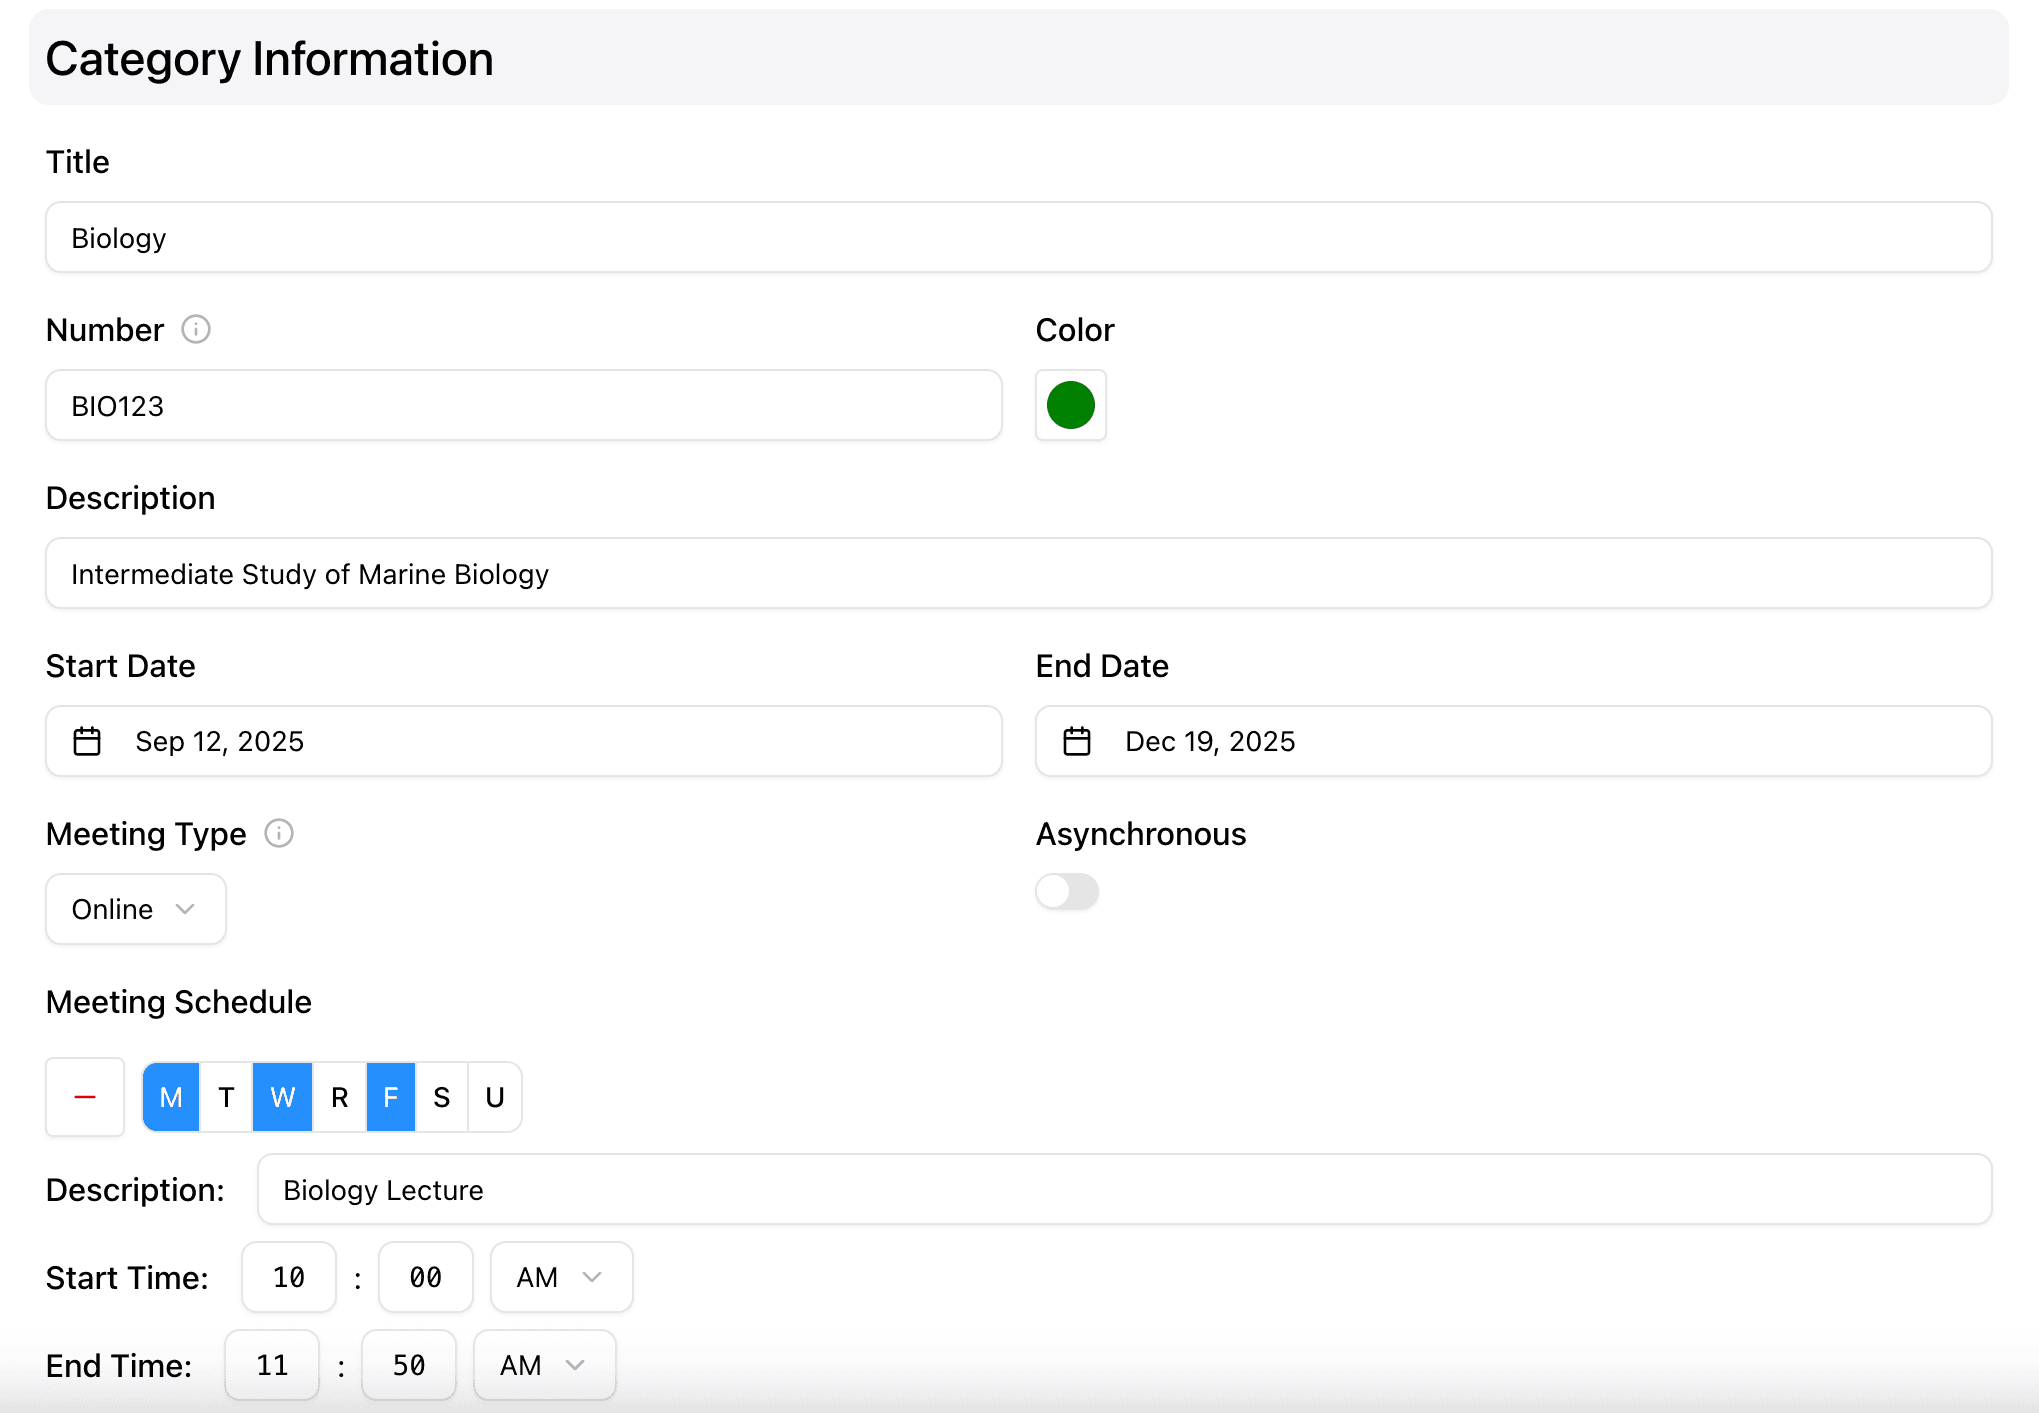The height and width of the screenshot is (1413, 2039).
Task: Click the Start Time hour field
Action: (x=289, y=1277)
